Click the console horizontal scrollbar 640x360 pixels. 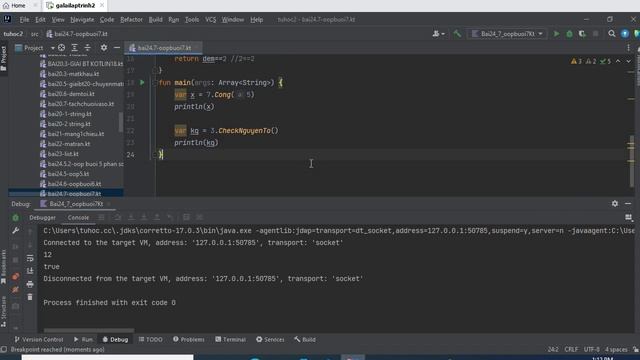click(89, 330)
